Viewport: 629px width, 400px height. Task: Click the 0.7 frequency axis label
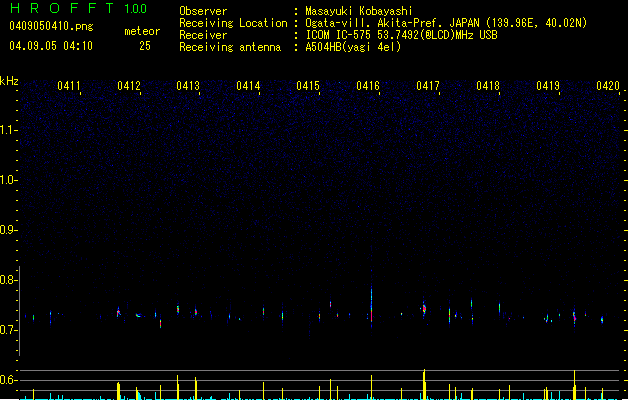[x=8, y=330]
